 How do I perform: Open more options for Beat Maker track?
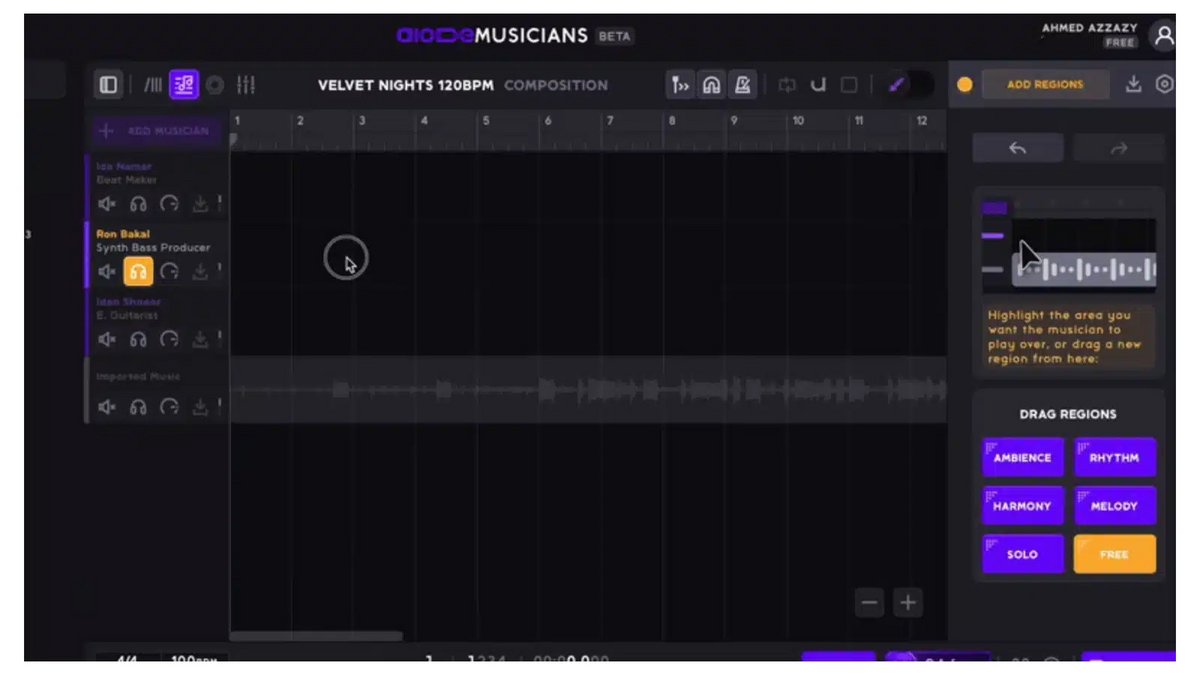(x=220, y=203)
